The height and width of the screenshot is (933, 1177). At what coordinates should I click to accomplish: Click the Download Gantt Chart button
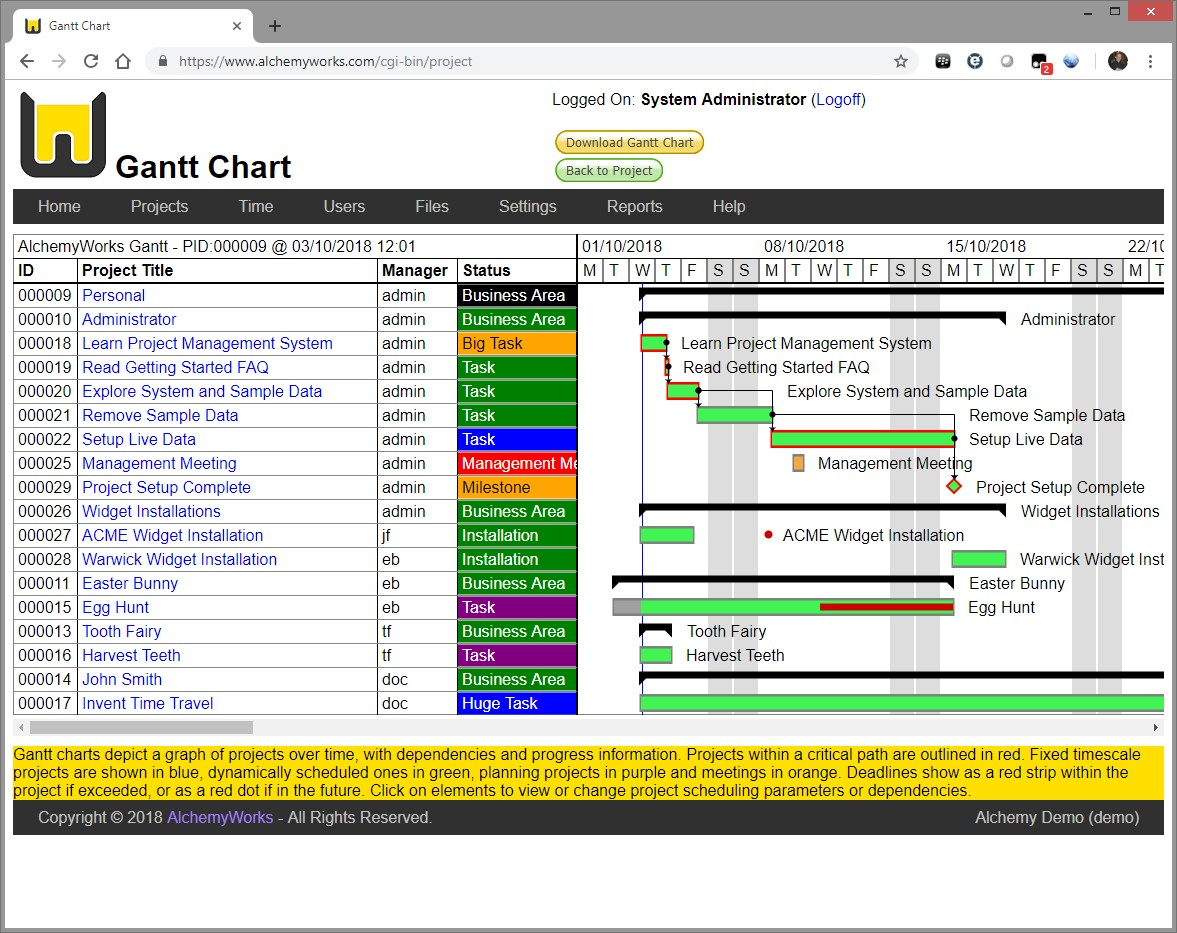629,143
